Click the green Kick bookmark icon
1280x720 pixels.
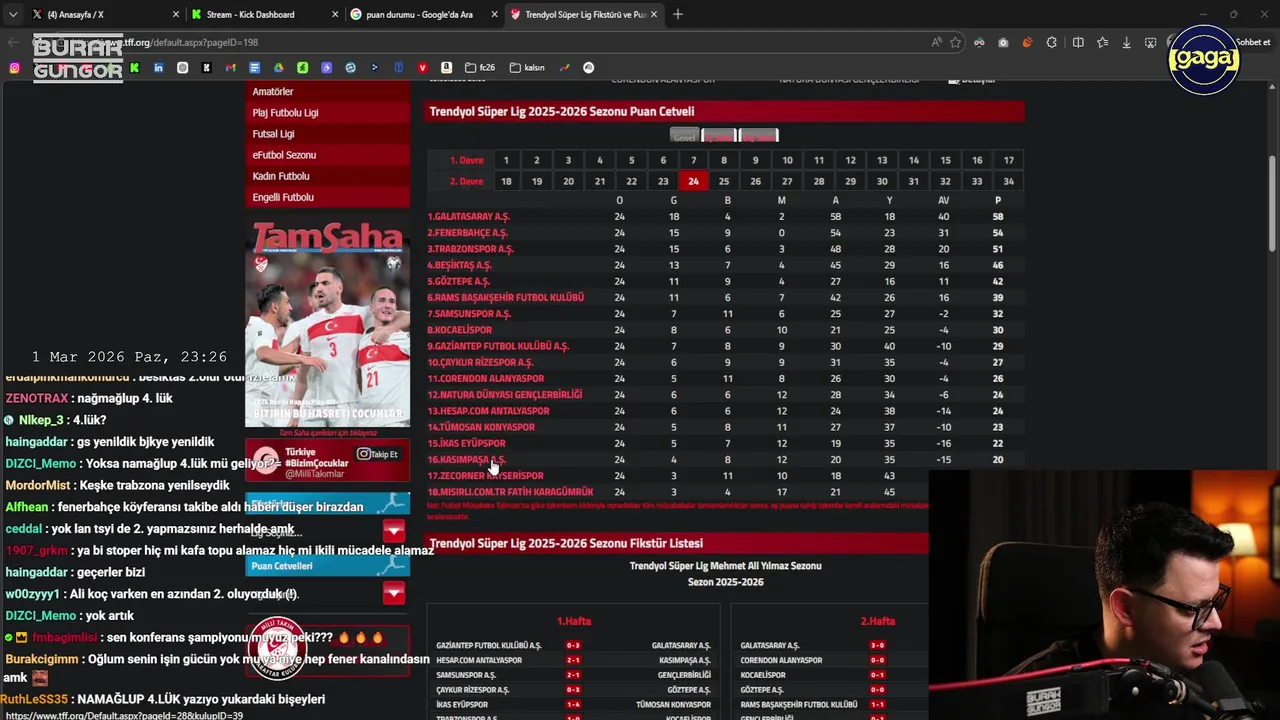tap(134, 68)
